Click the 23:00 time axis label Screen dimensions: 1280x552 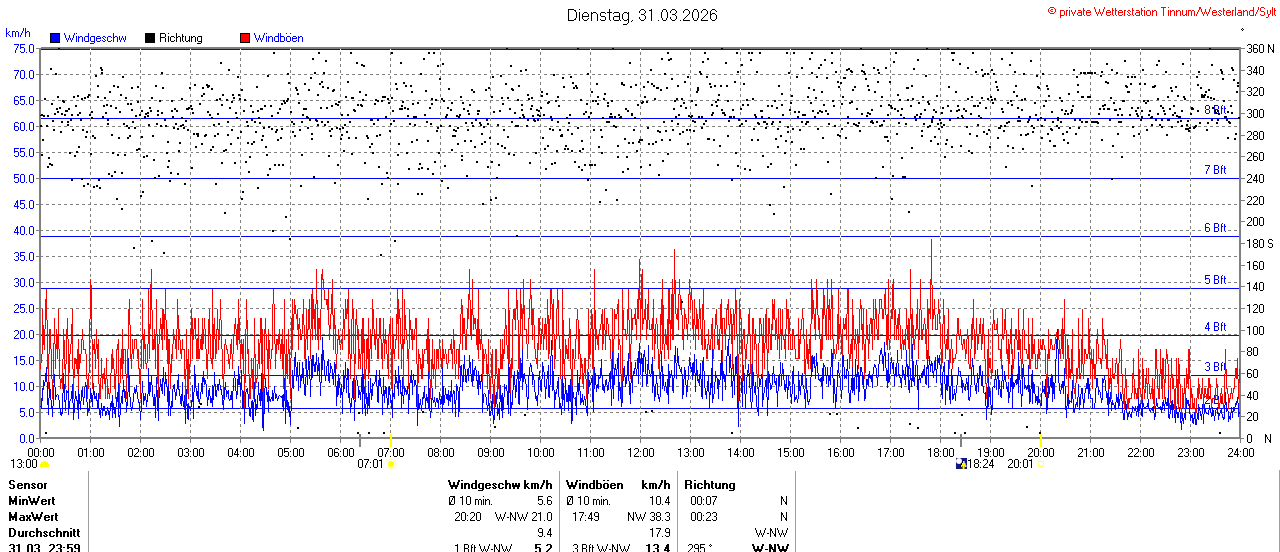coord(1191,452)
